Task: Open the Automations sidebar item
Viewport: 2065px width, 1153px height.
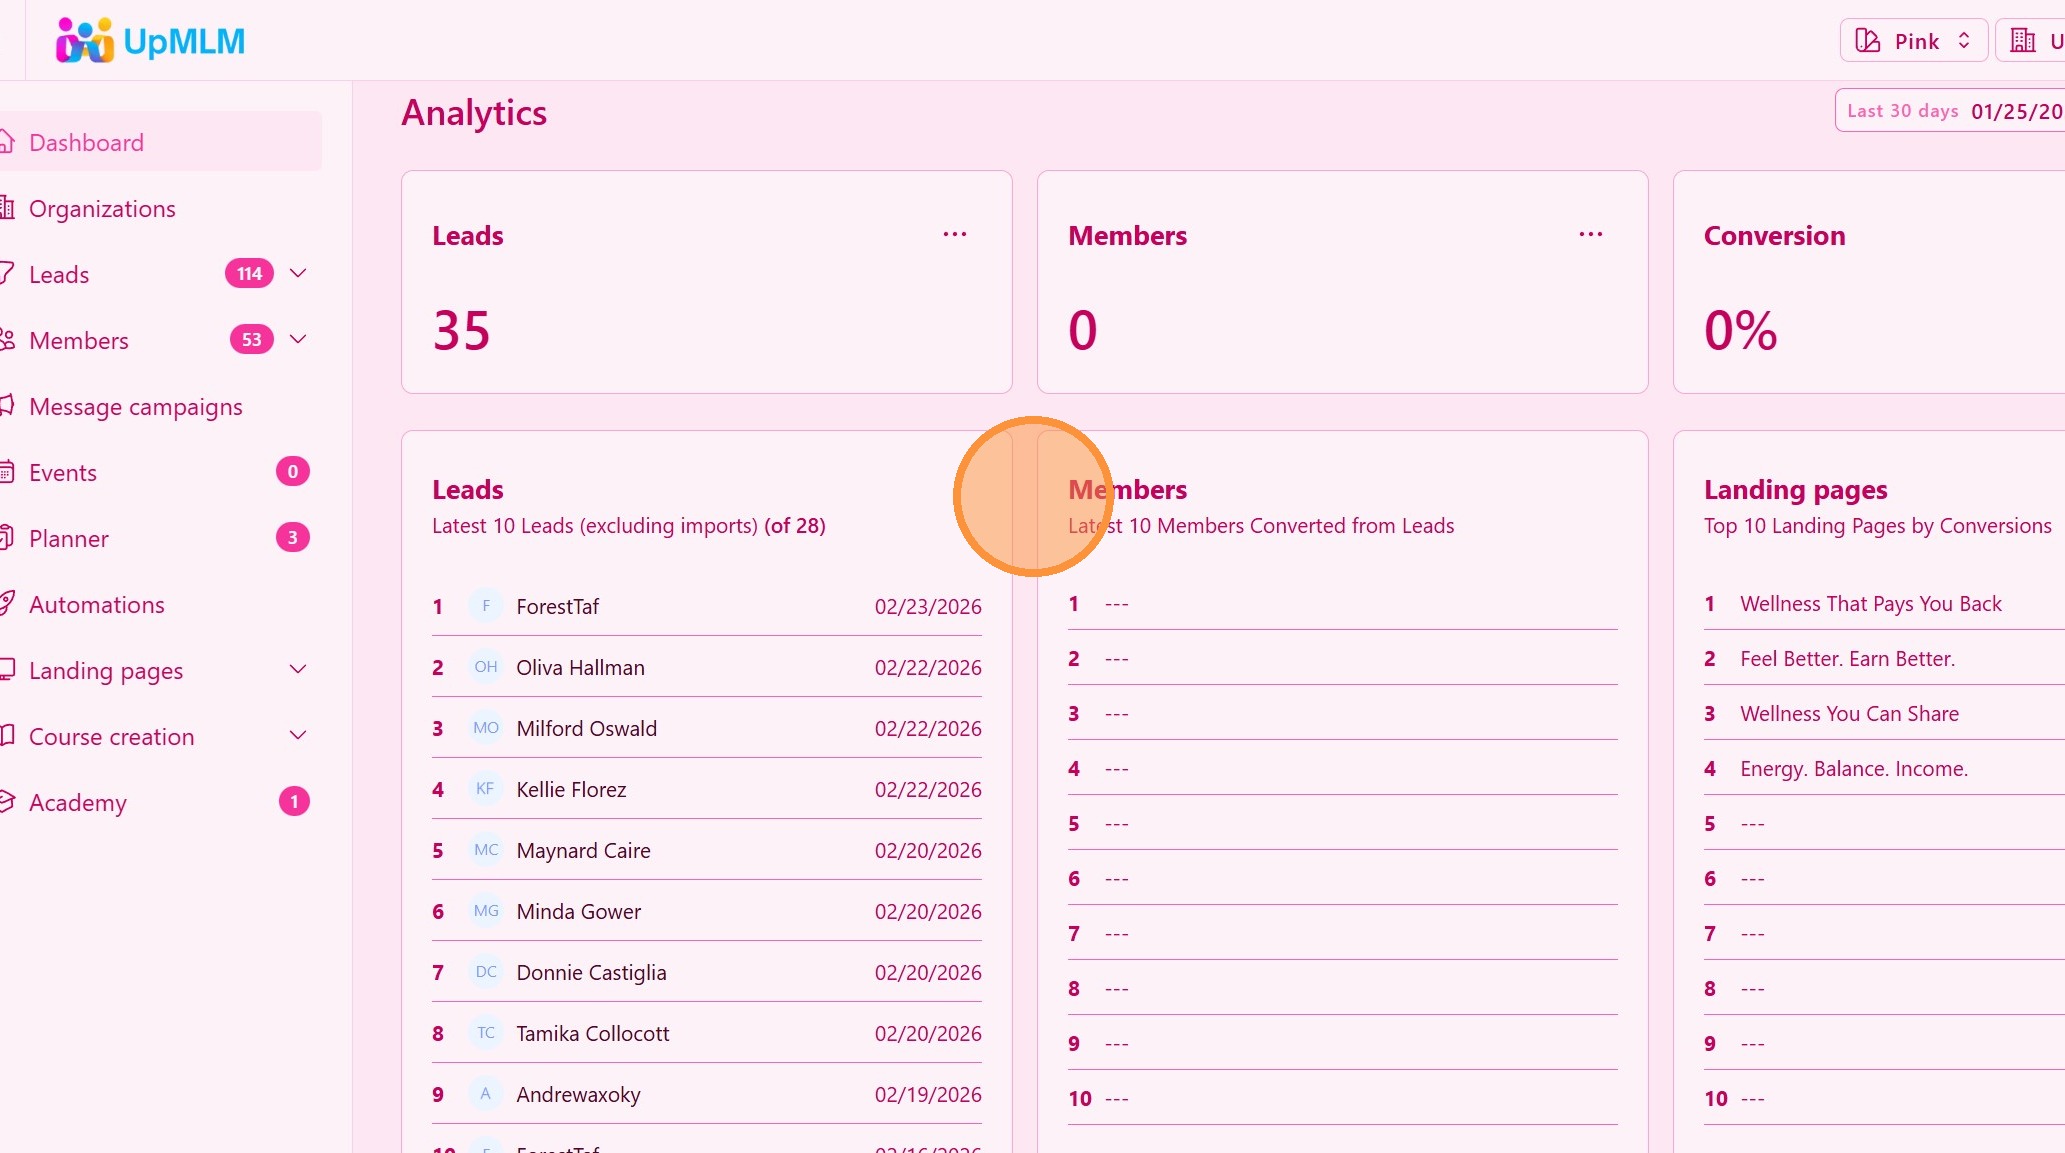Action: (x=96, y=605)
